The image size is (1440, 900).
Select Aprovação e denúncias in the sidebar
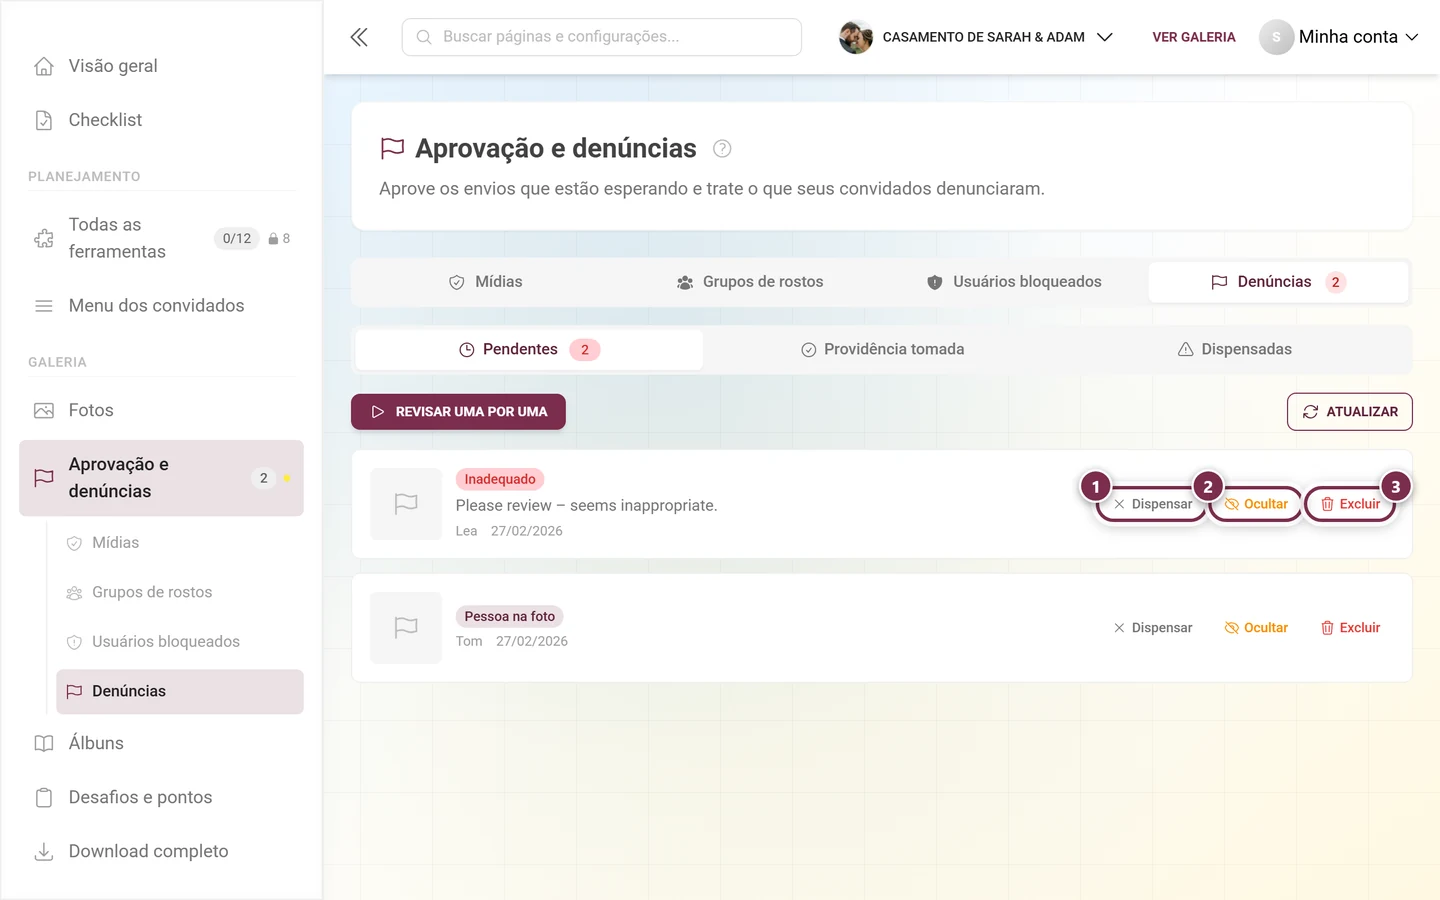coord(161,478)
